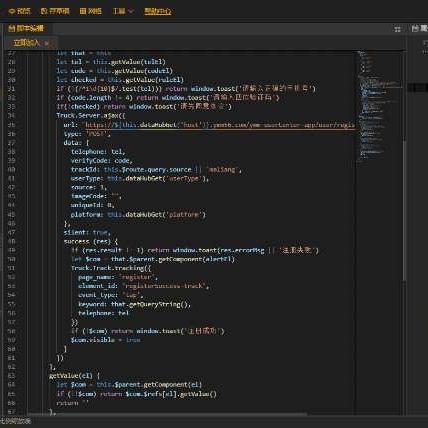Click code line starting 'trackId: this.$route.query.source'
Screen dimensions: 428x428
coord(156,170)
